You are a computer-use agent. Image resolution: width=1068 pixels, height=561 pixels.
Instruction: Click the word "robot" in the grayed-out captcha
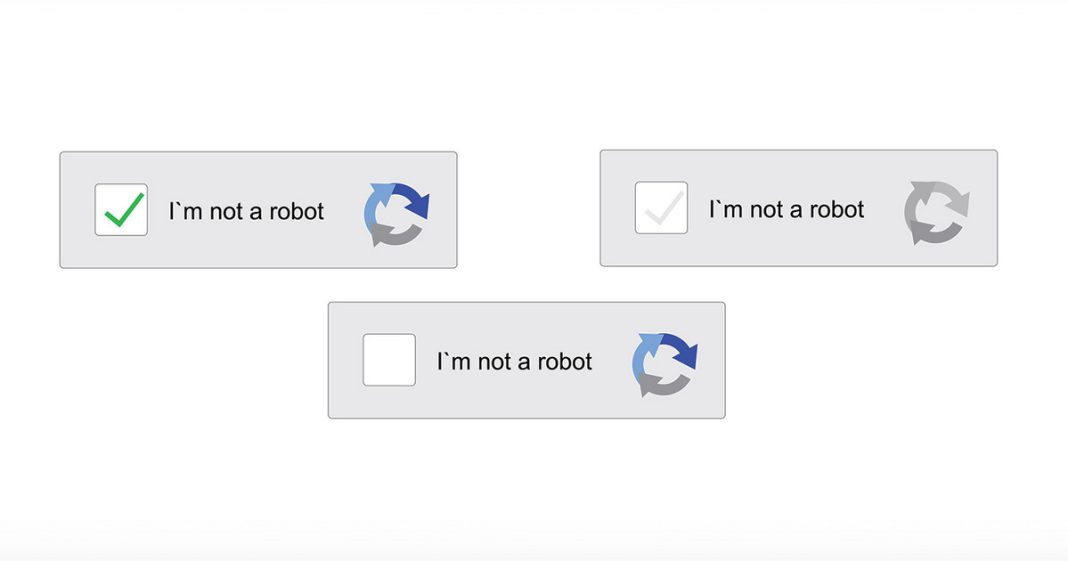click(837, 209)
